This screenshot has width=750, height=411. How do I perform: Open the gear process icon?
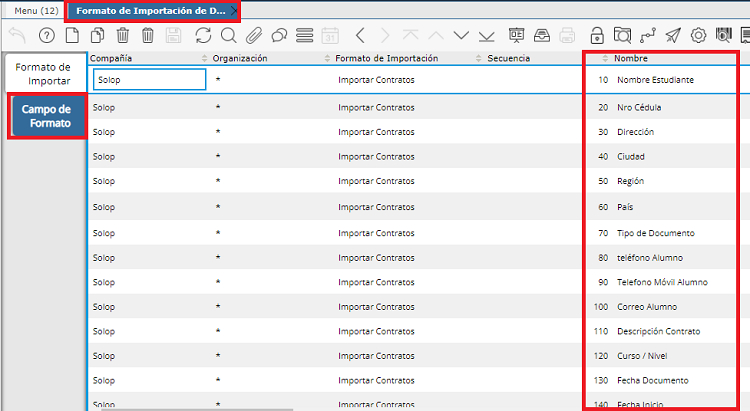698,36
